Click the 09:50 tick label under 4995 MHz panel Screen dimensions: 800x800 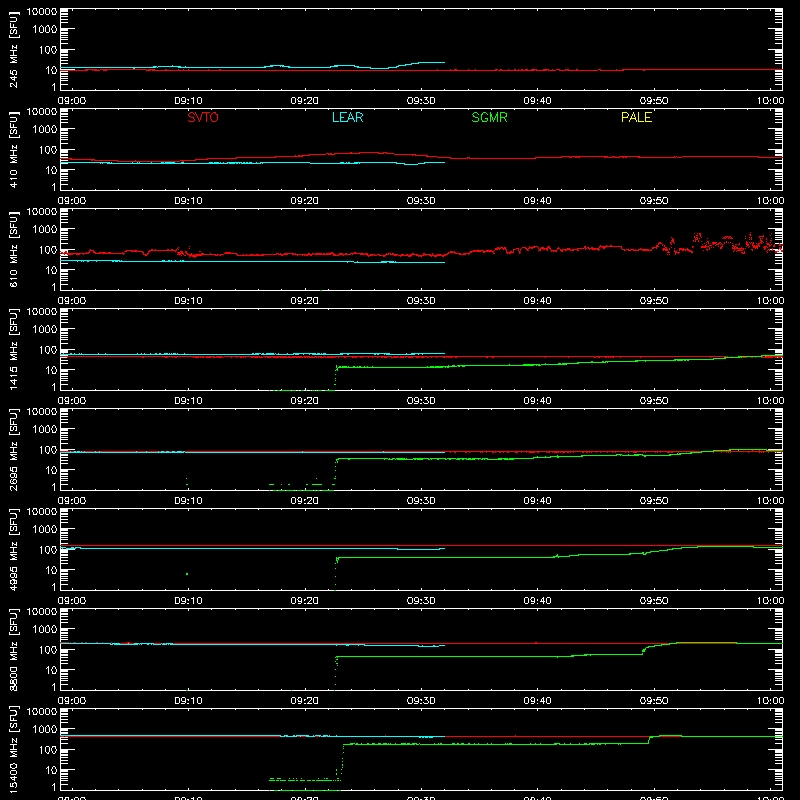654,601
